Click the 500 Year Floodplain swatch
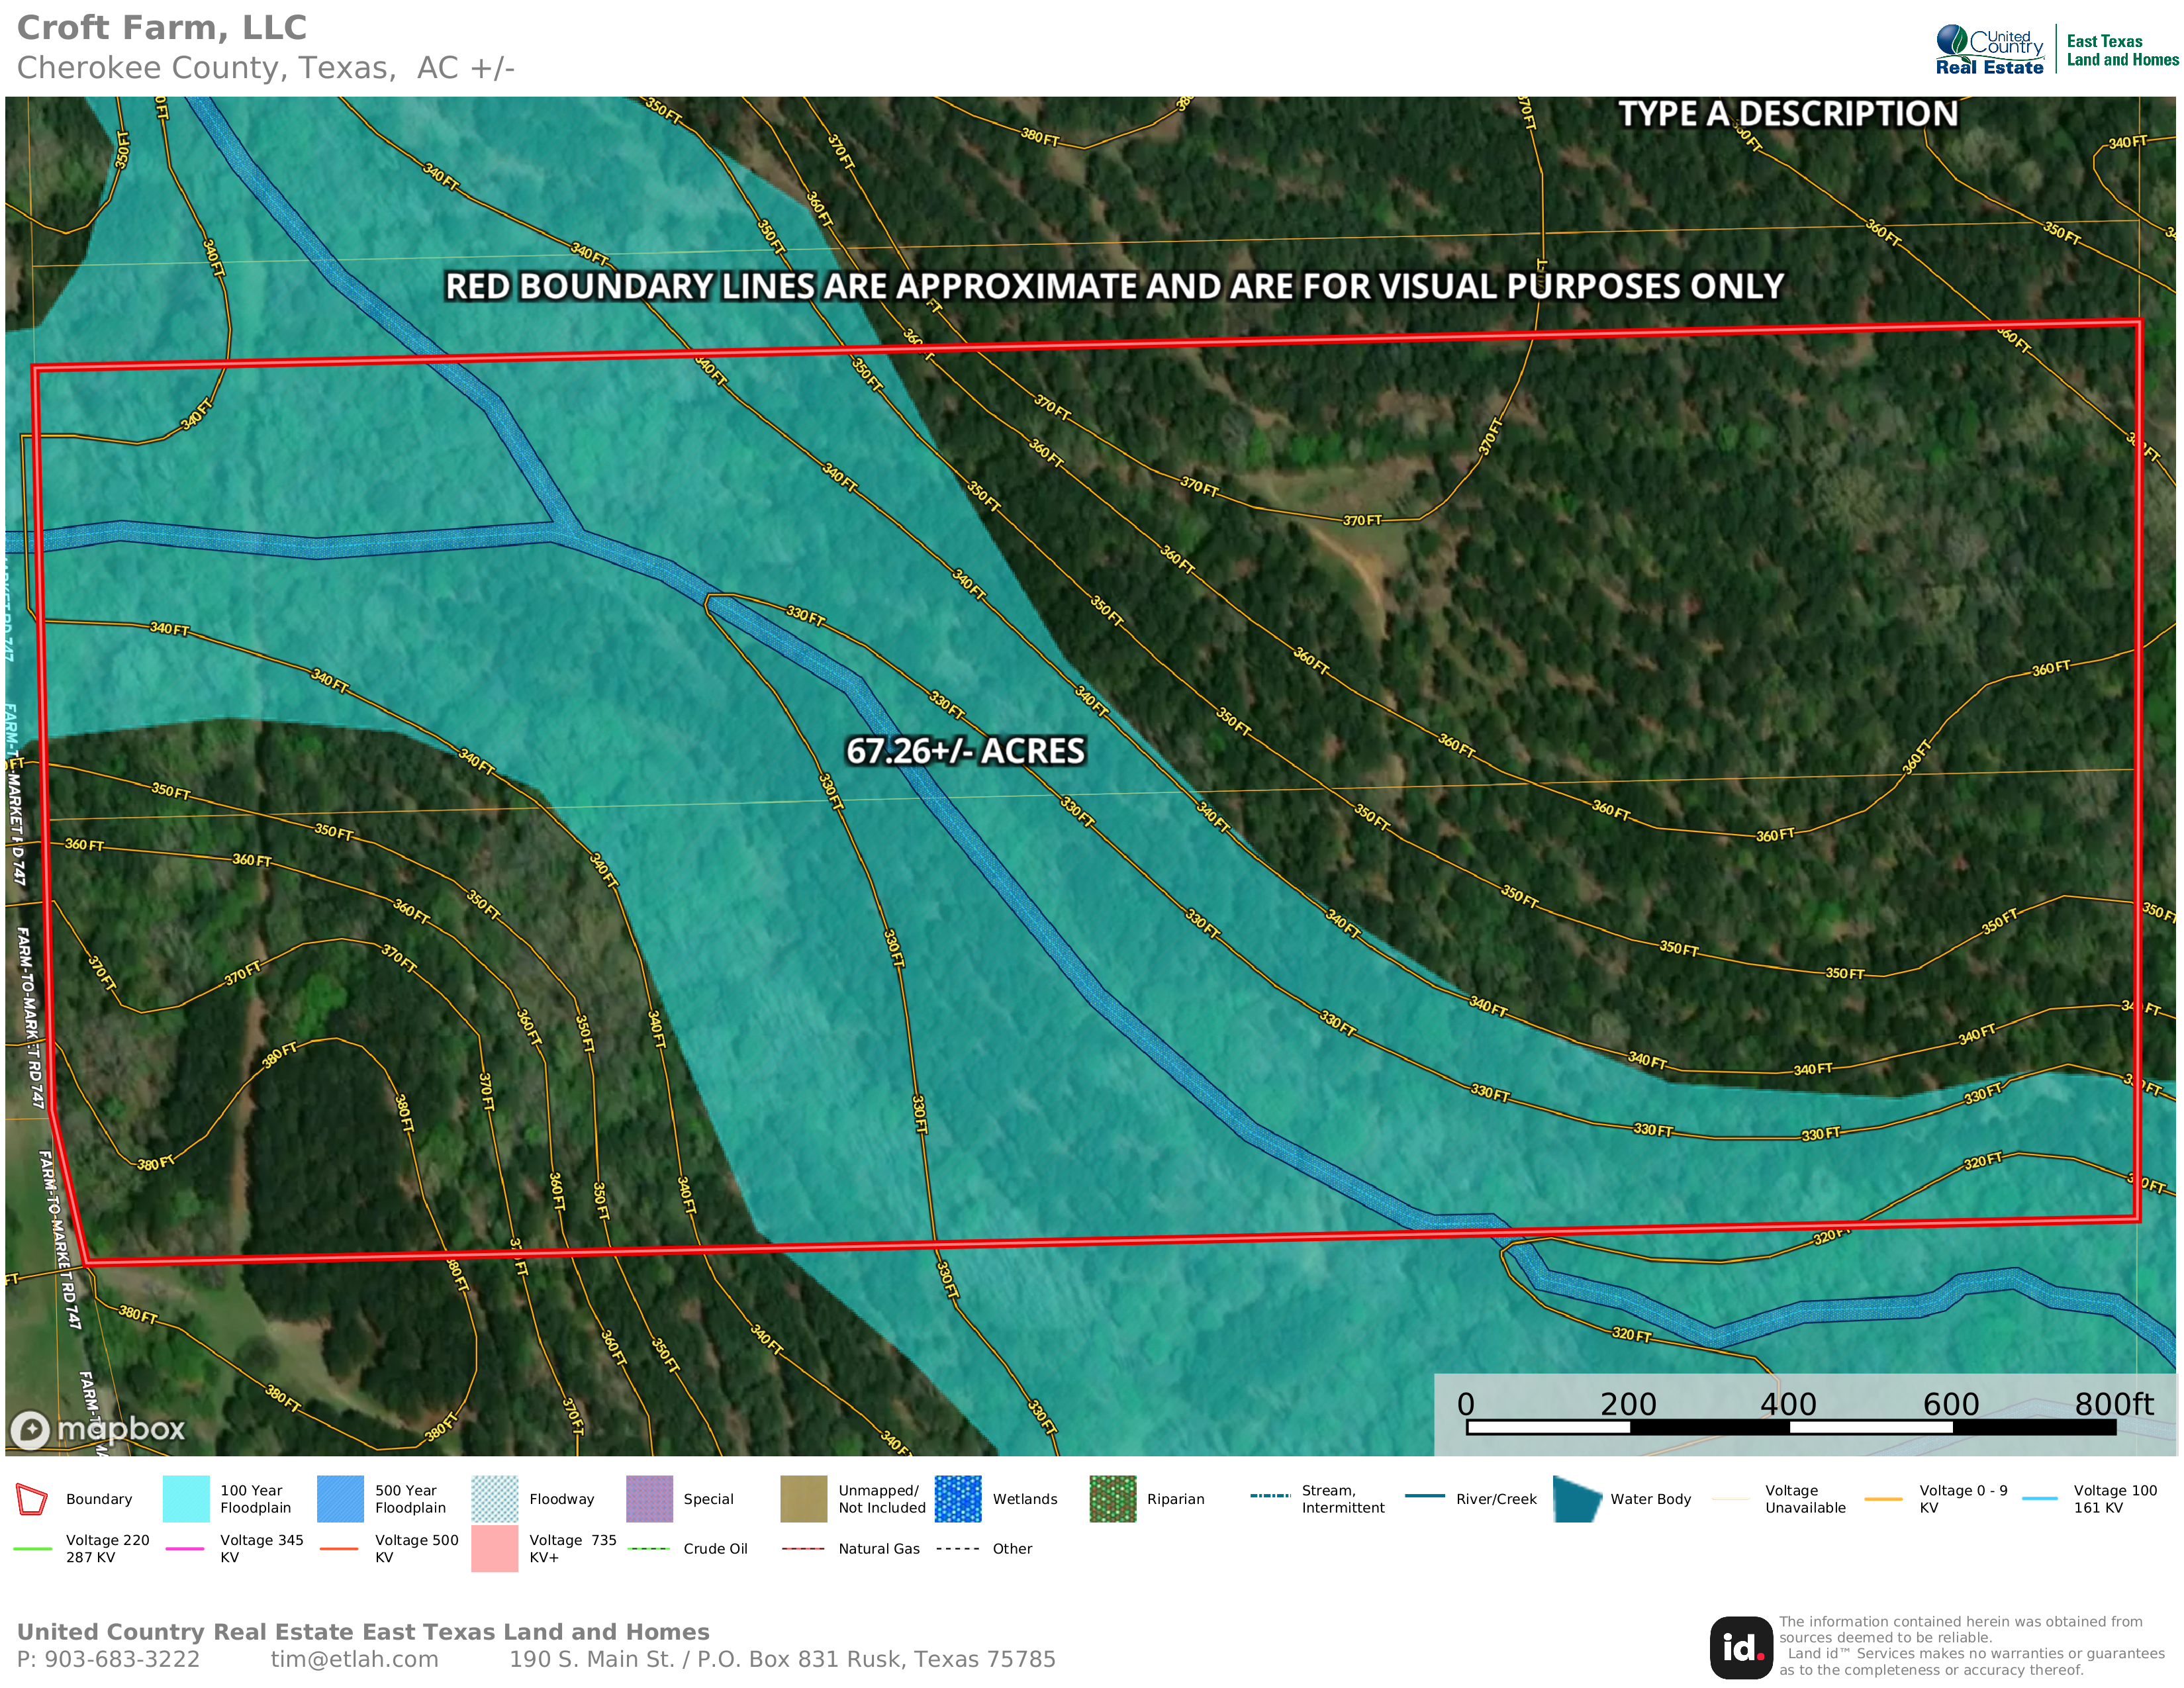The width and height of the screenshot is (2184, 1688). point(340,1499)
